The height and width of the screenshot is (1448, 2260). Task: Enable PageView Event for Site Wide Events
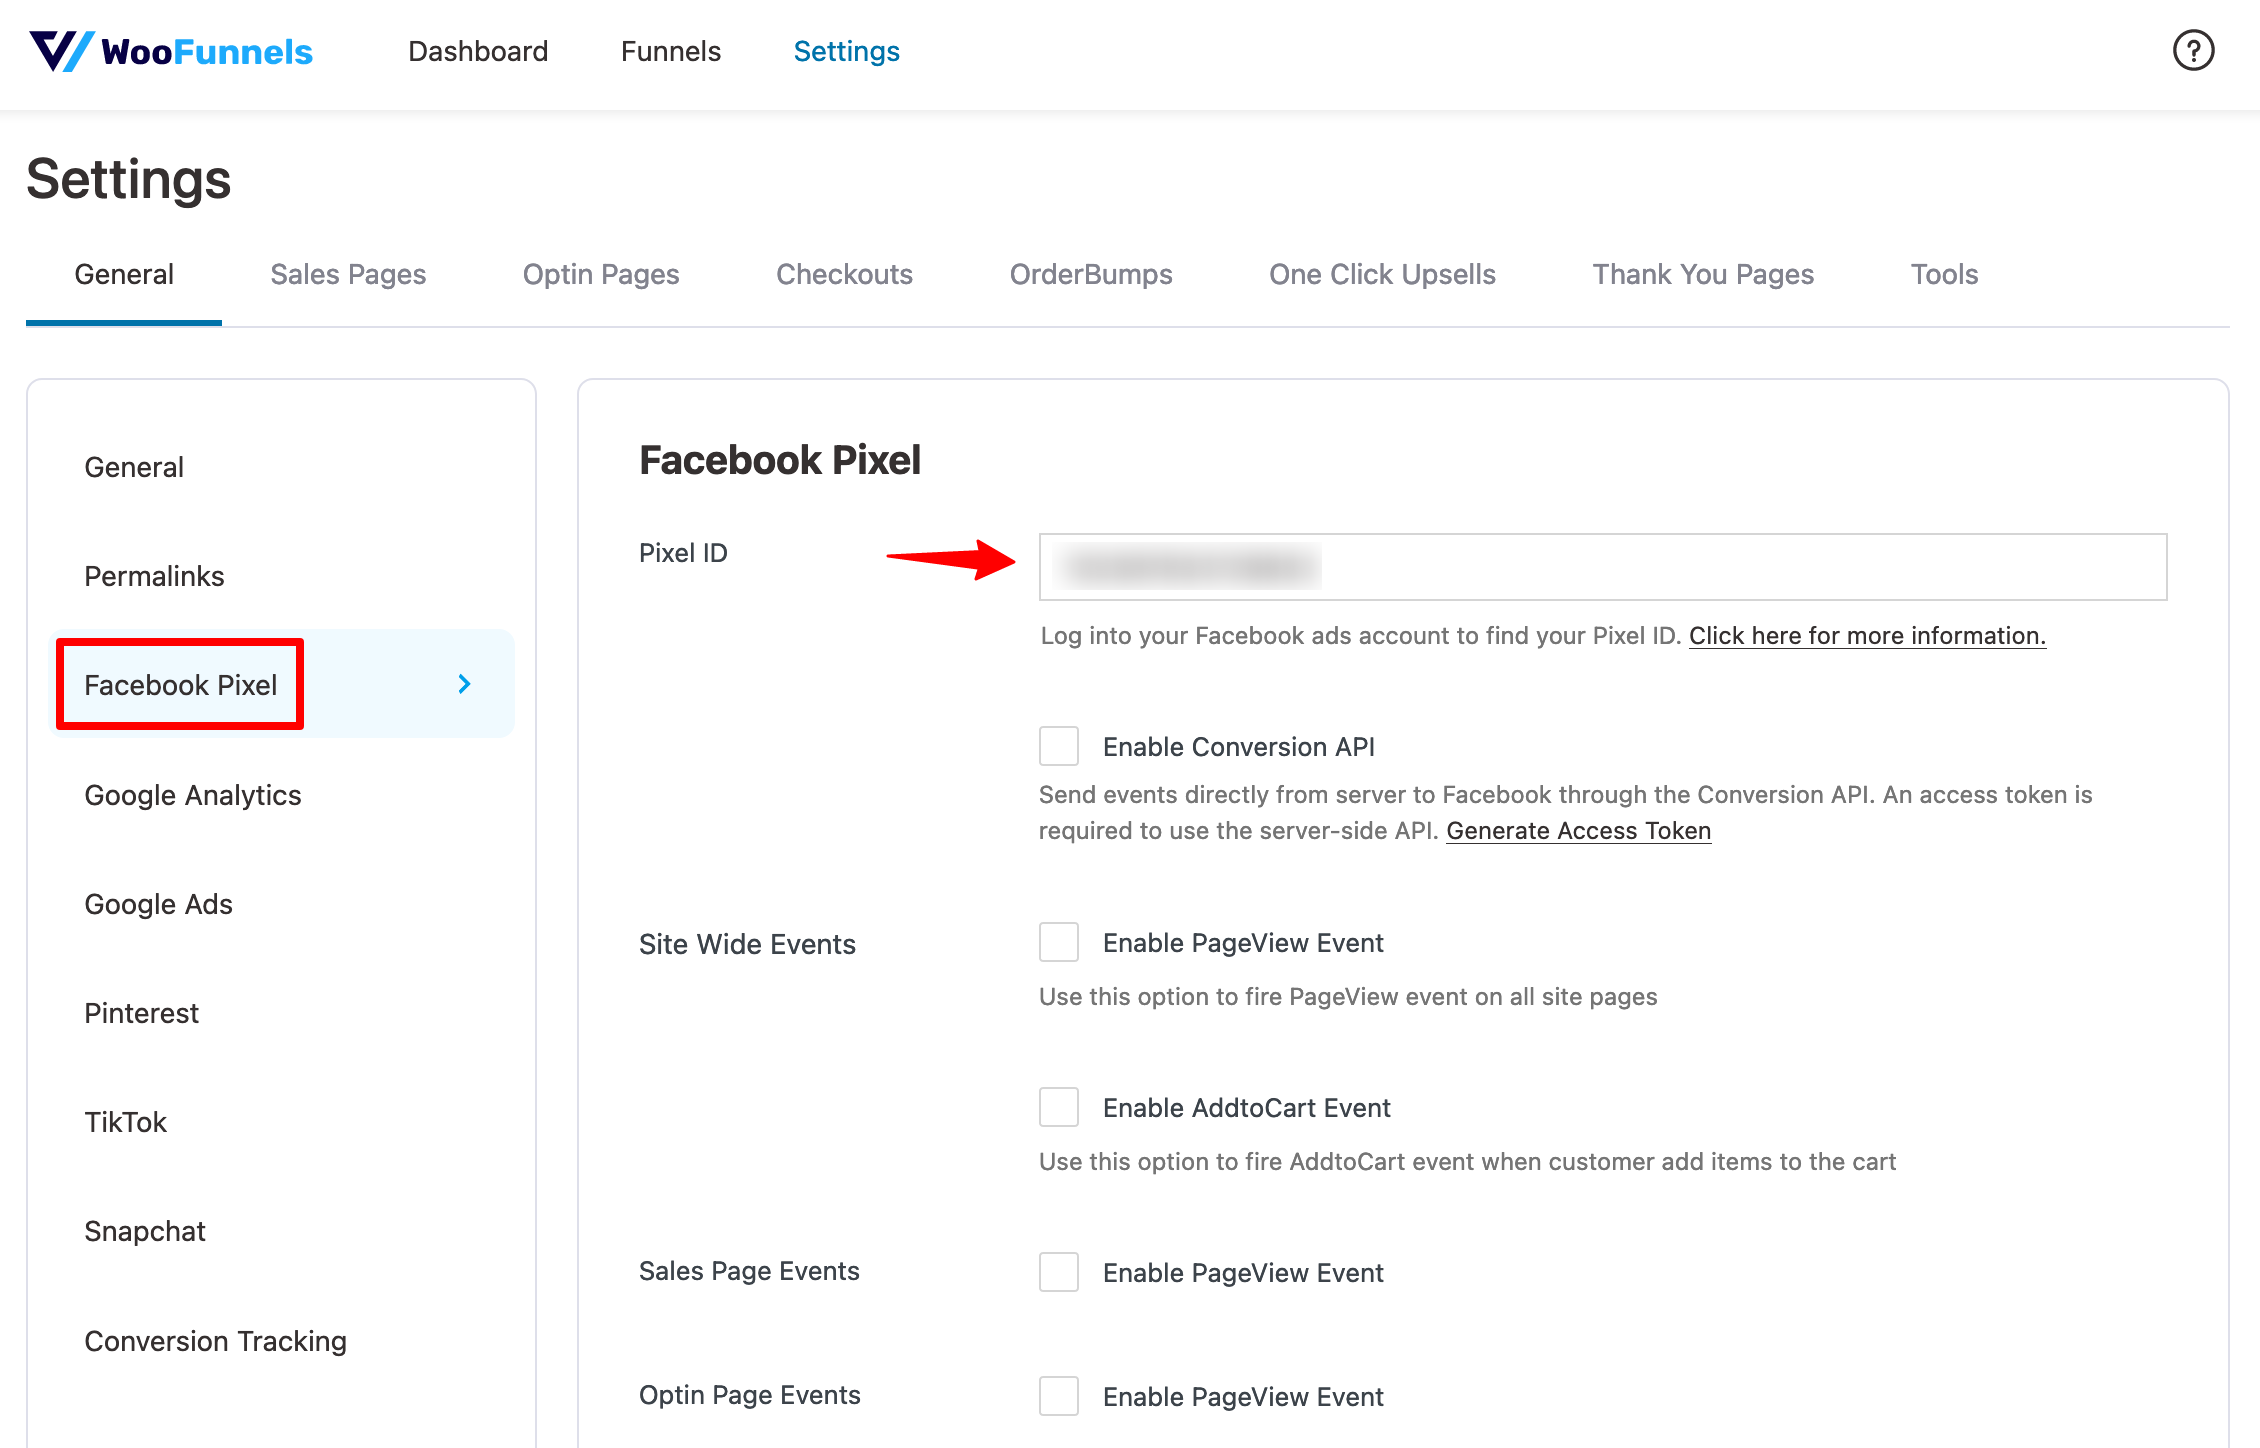pos(1057,941)
